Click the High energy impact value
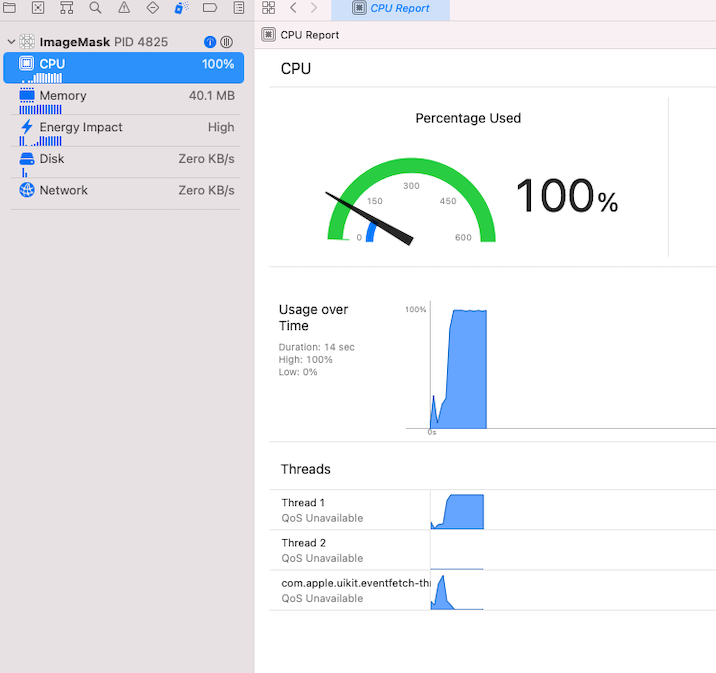 tap(221, 127)
